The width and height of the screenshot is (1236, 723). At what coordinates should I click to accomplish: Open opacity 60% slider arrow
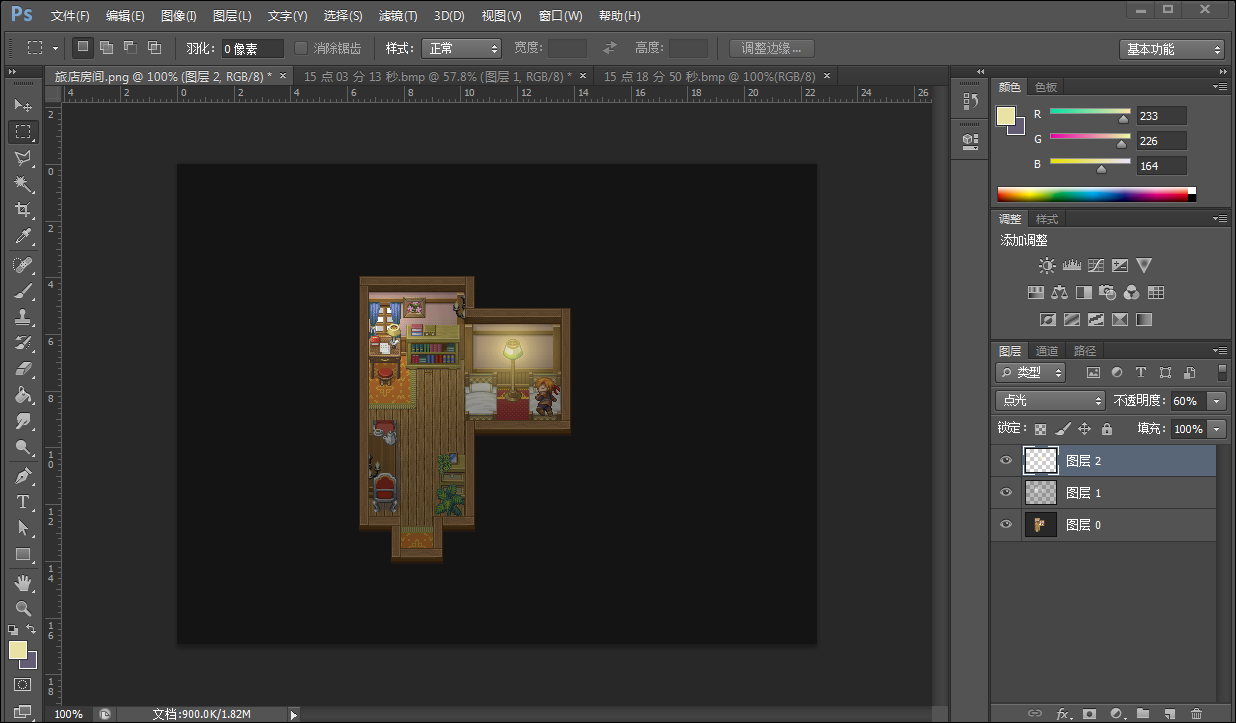(x=1217, y=401)
